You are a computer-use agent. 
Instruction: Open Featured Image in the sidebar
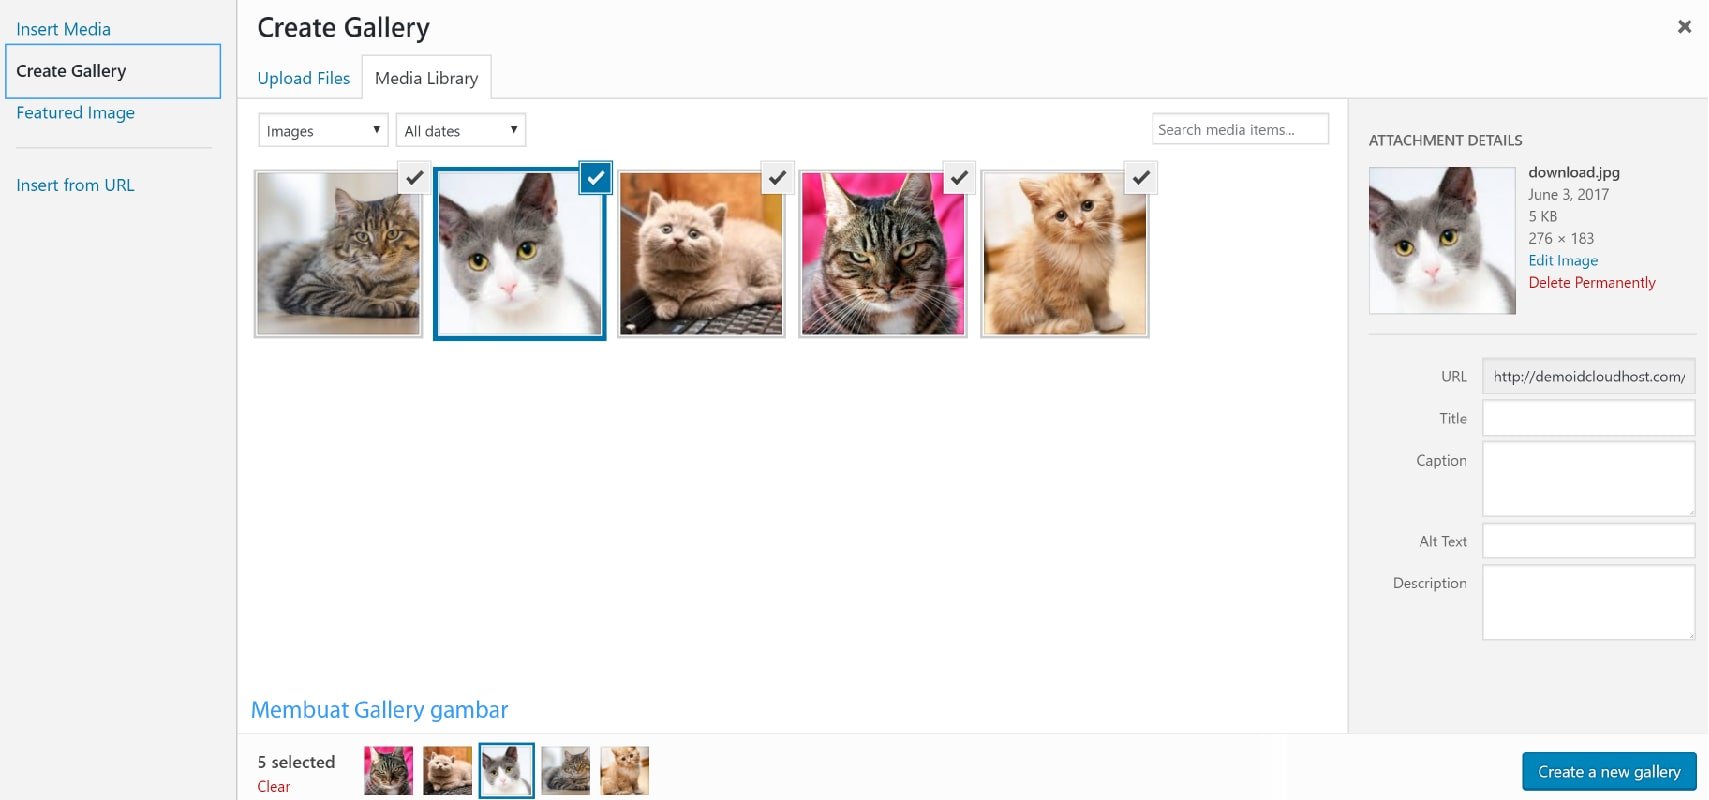(75, 113)
